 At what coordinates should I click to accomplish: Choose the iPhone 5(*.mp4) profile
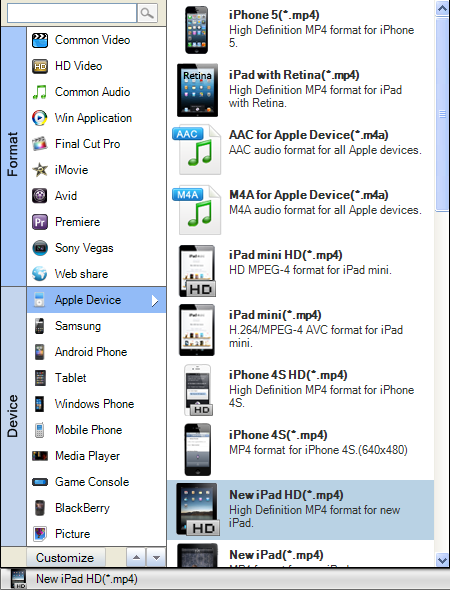(301, 30)
